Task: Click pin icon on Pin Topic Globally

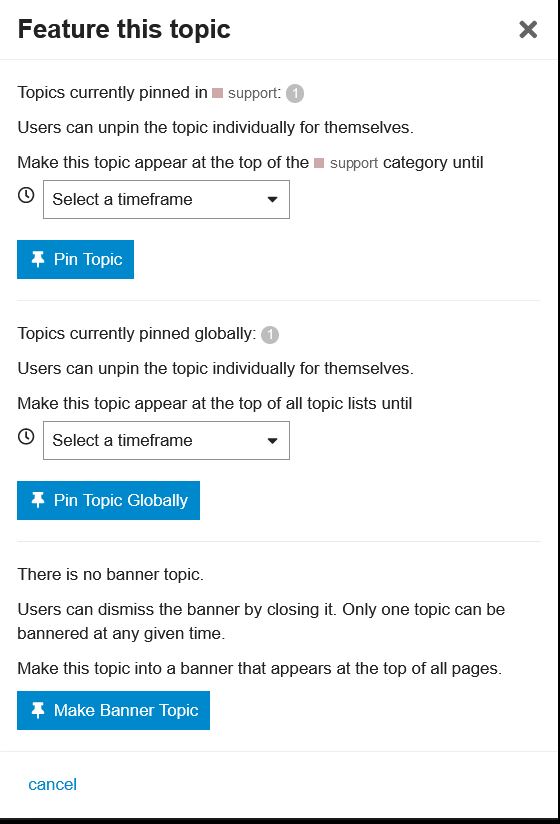Action: [38, 500]
